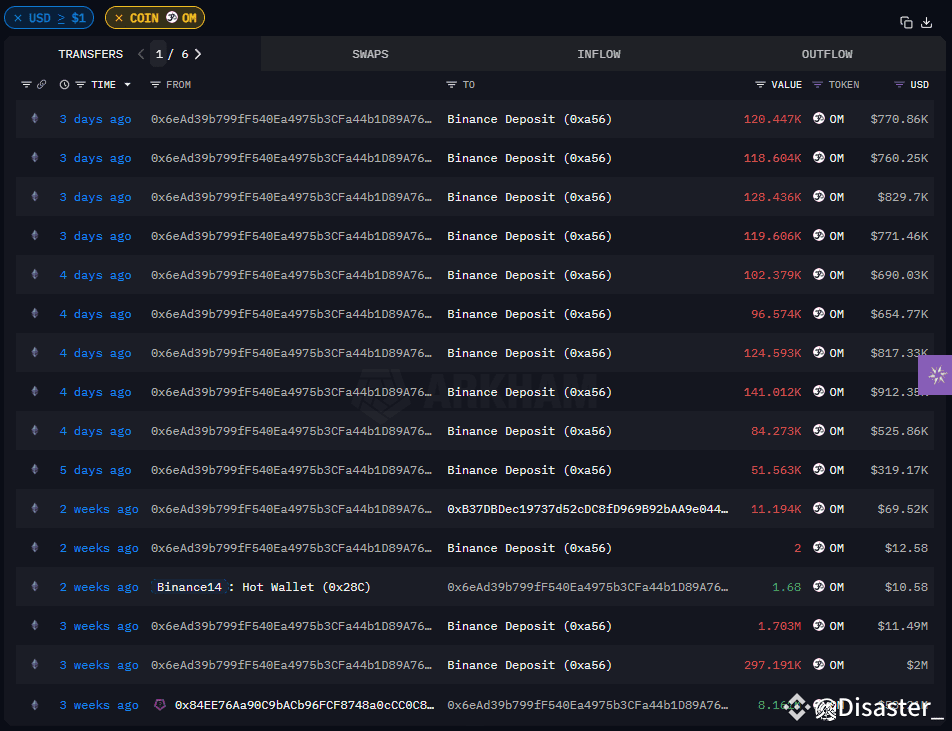Click USD amount $525.86K
This screenshot has height=731, width=952.
tap(899, 431)
